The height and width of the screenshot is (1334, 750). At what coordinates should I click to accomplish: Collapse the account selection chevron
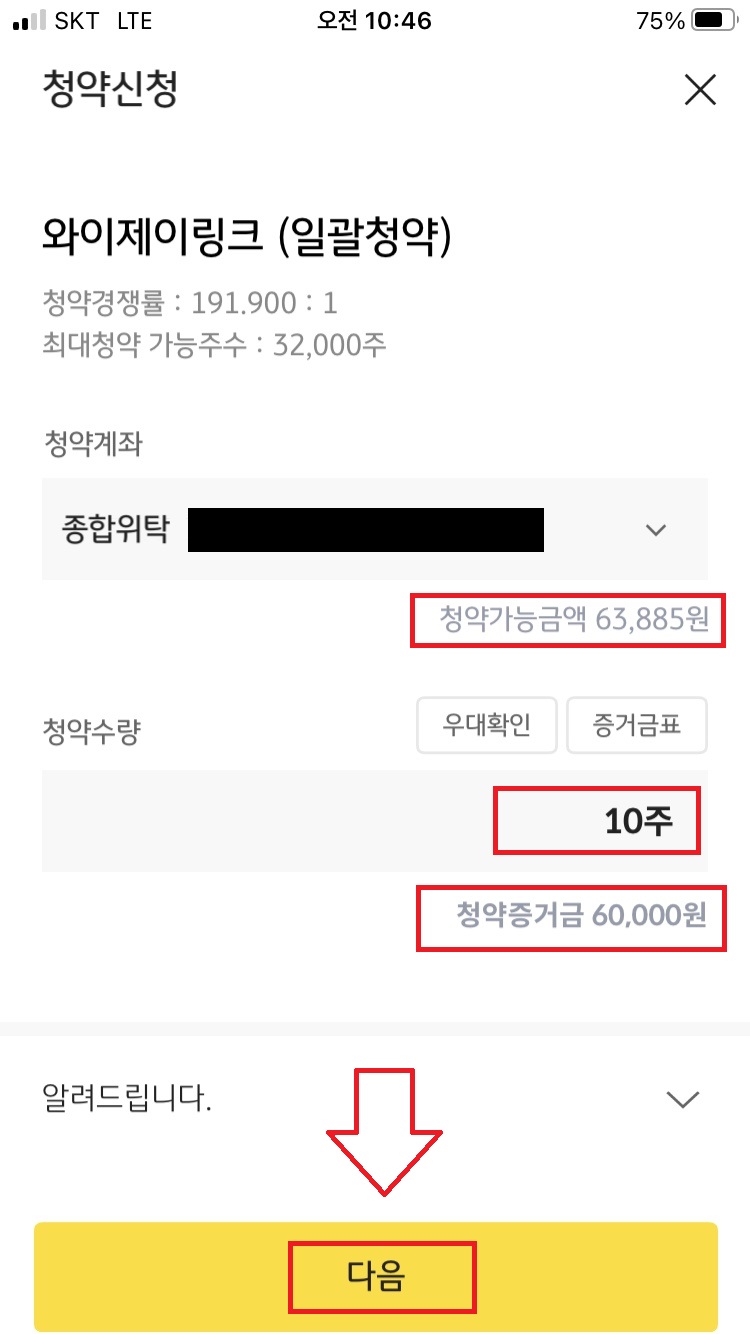coord(656,530)
